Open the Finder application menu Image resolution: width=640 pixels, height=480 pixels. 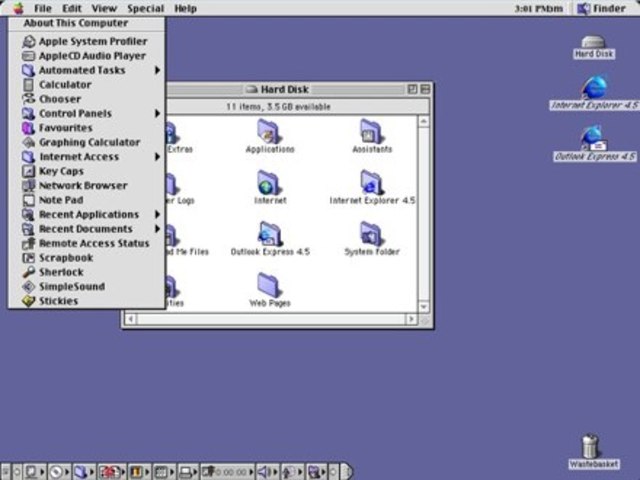tap(601, 8)
